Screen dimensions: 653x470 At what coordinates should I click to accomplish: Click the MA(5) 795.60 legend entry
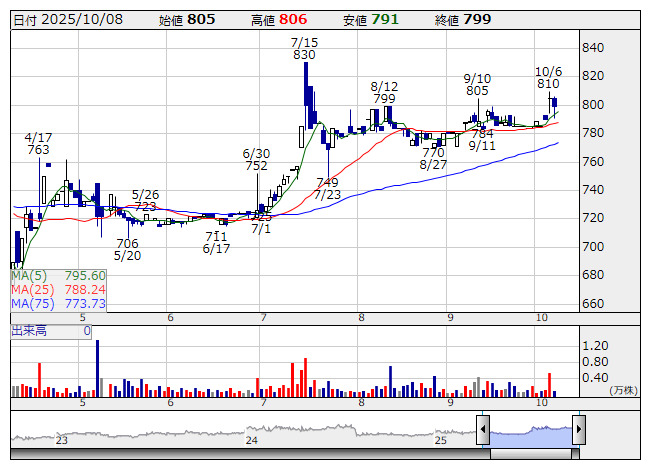pyautogui.click(x=58, y=276)
